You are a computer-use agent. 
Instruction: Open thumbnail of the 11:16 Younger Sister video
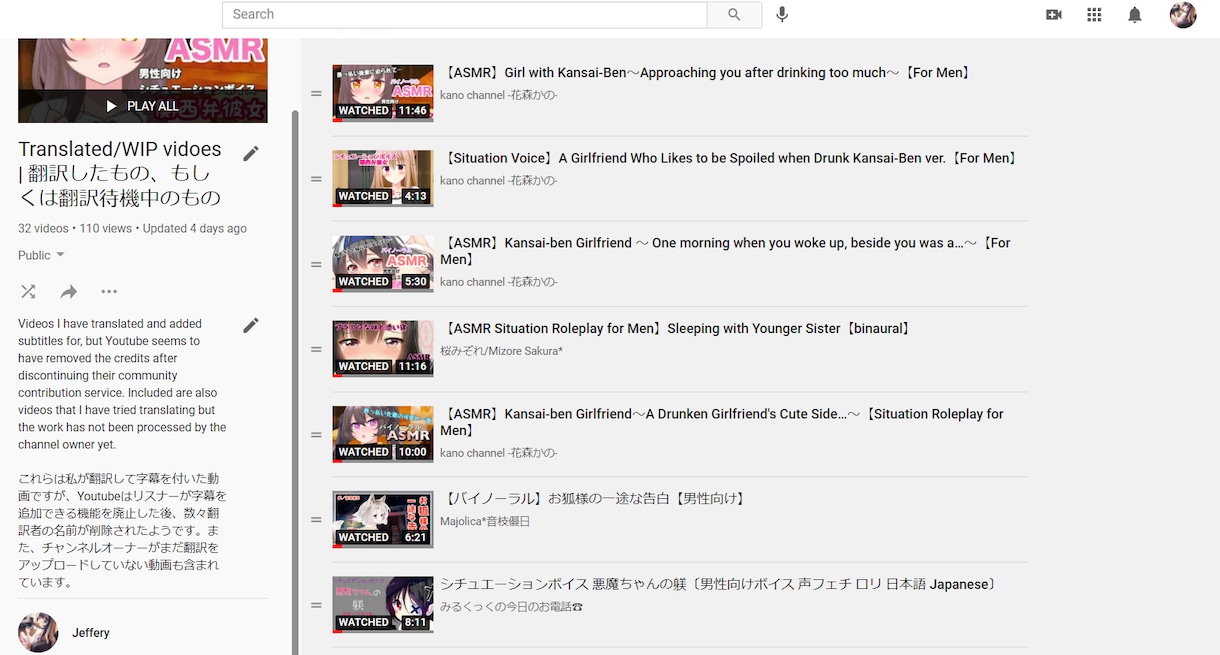coord(383,349)
